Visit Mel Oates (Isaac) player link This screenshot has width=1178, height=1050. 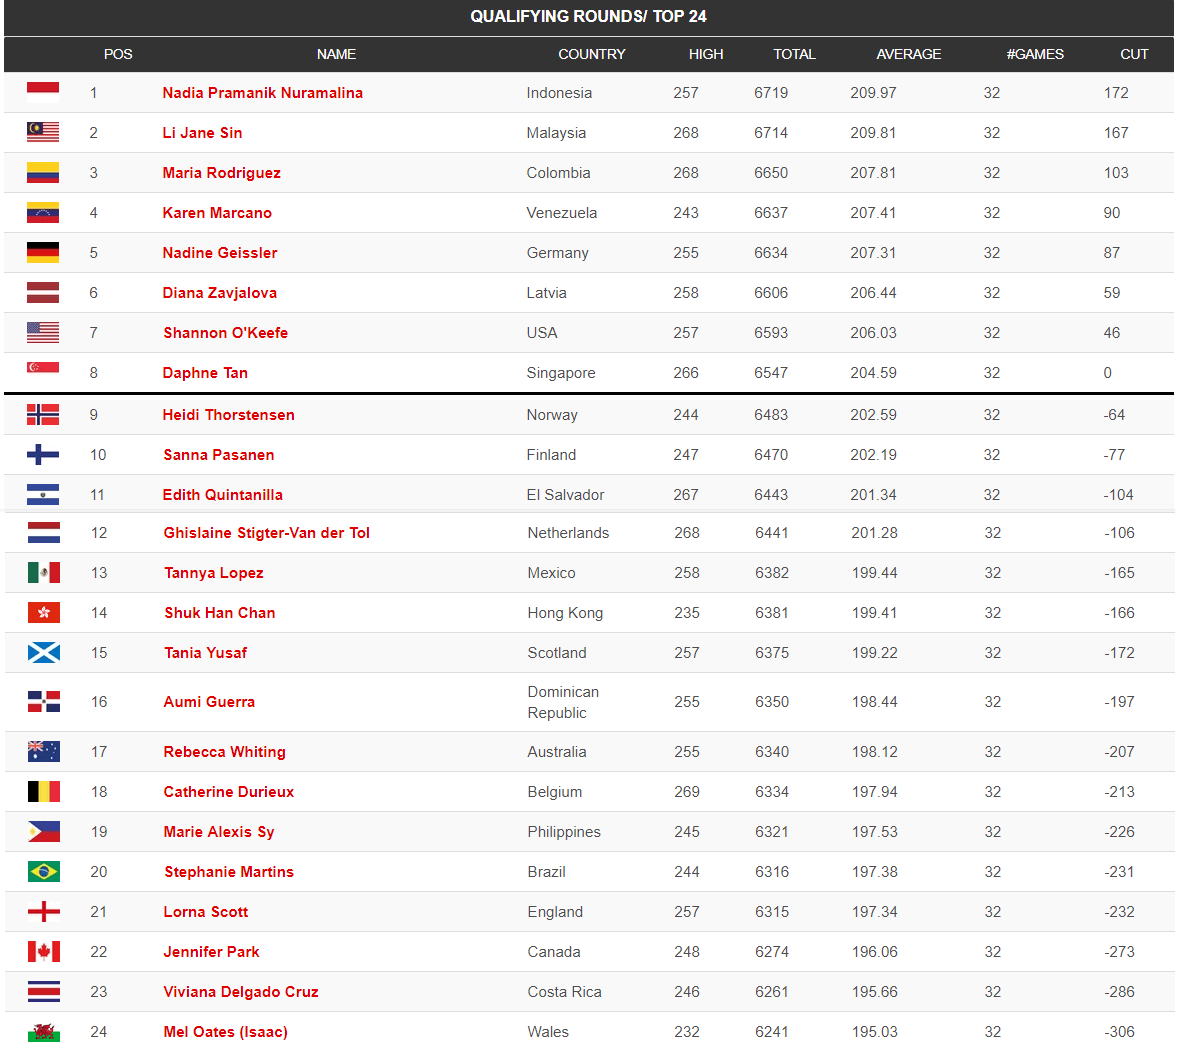(x=226, y=1032)
